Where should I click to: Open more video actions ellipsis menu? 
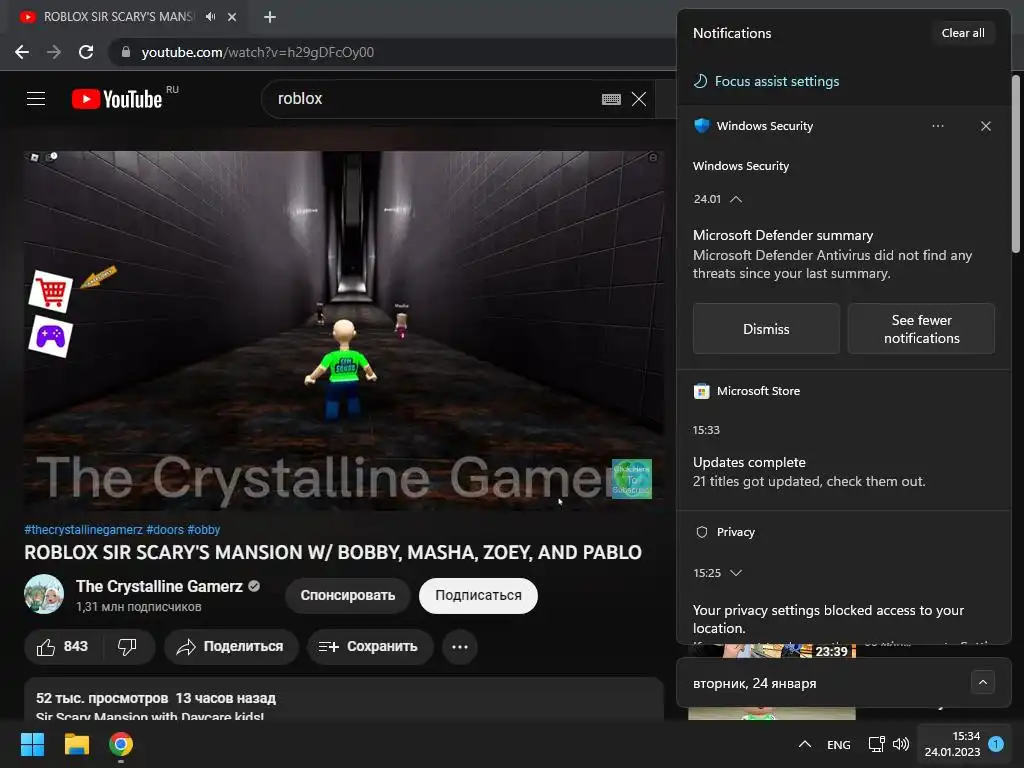coord(460,647)
